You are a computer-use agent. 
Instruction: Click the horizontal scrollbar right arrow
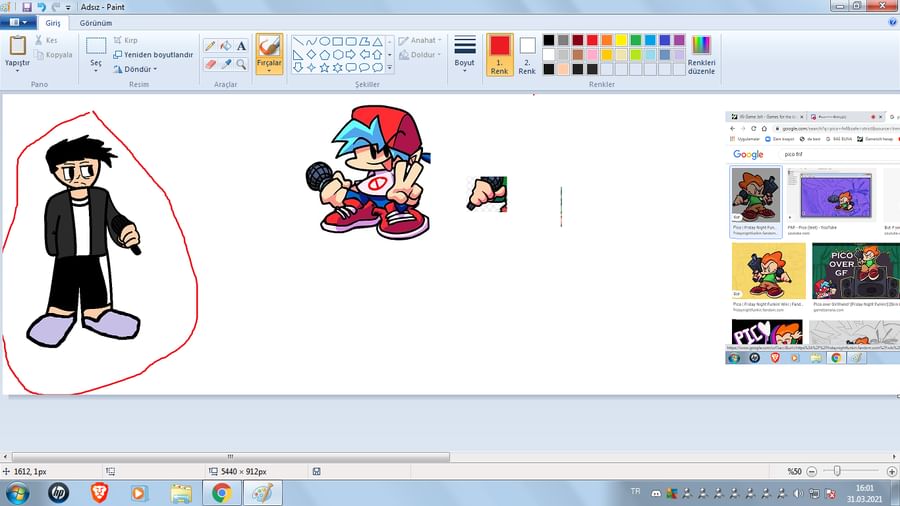[x=894, y=457]
